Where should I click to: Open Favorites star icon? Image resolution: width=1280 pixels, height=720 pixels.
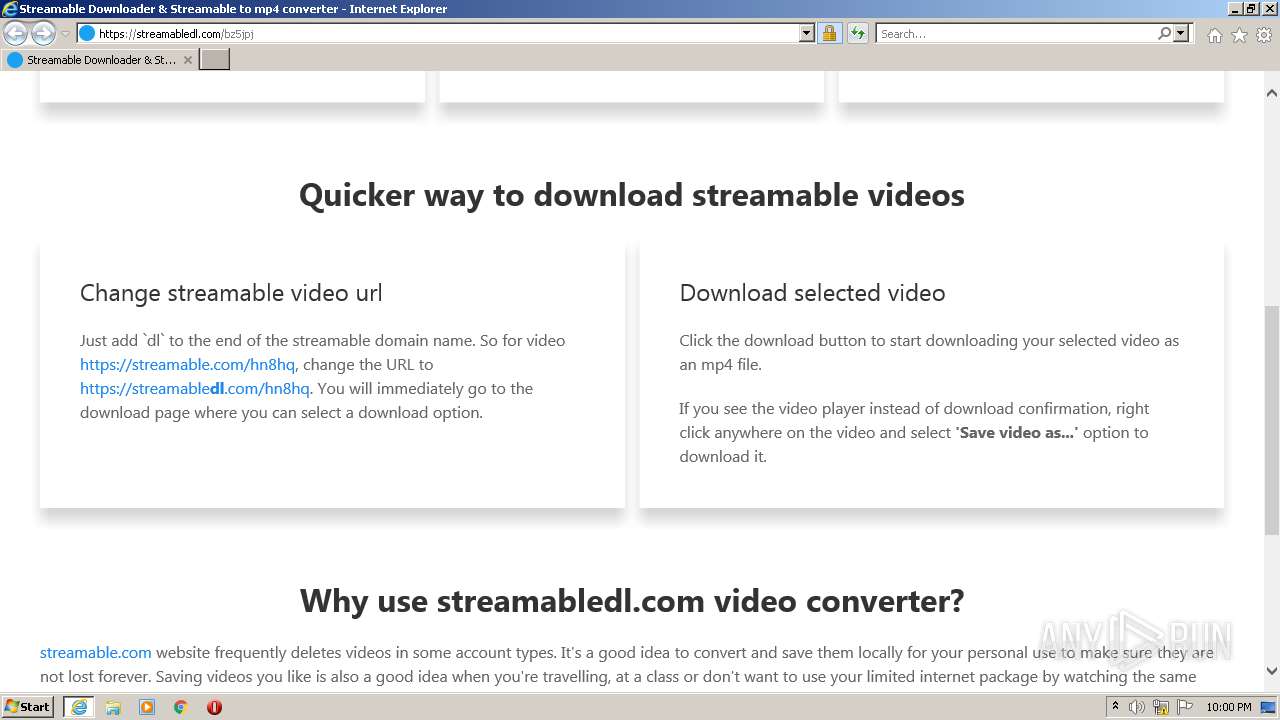tap(1239, 35)
